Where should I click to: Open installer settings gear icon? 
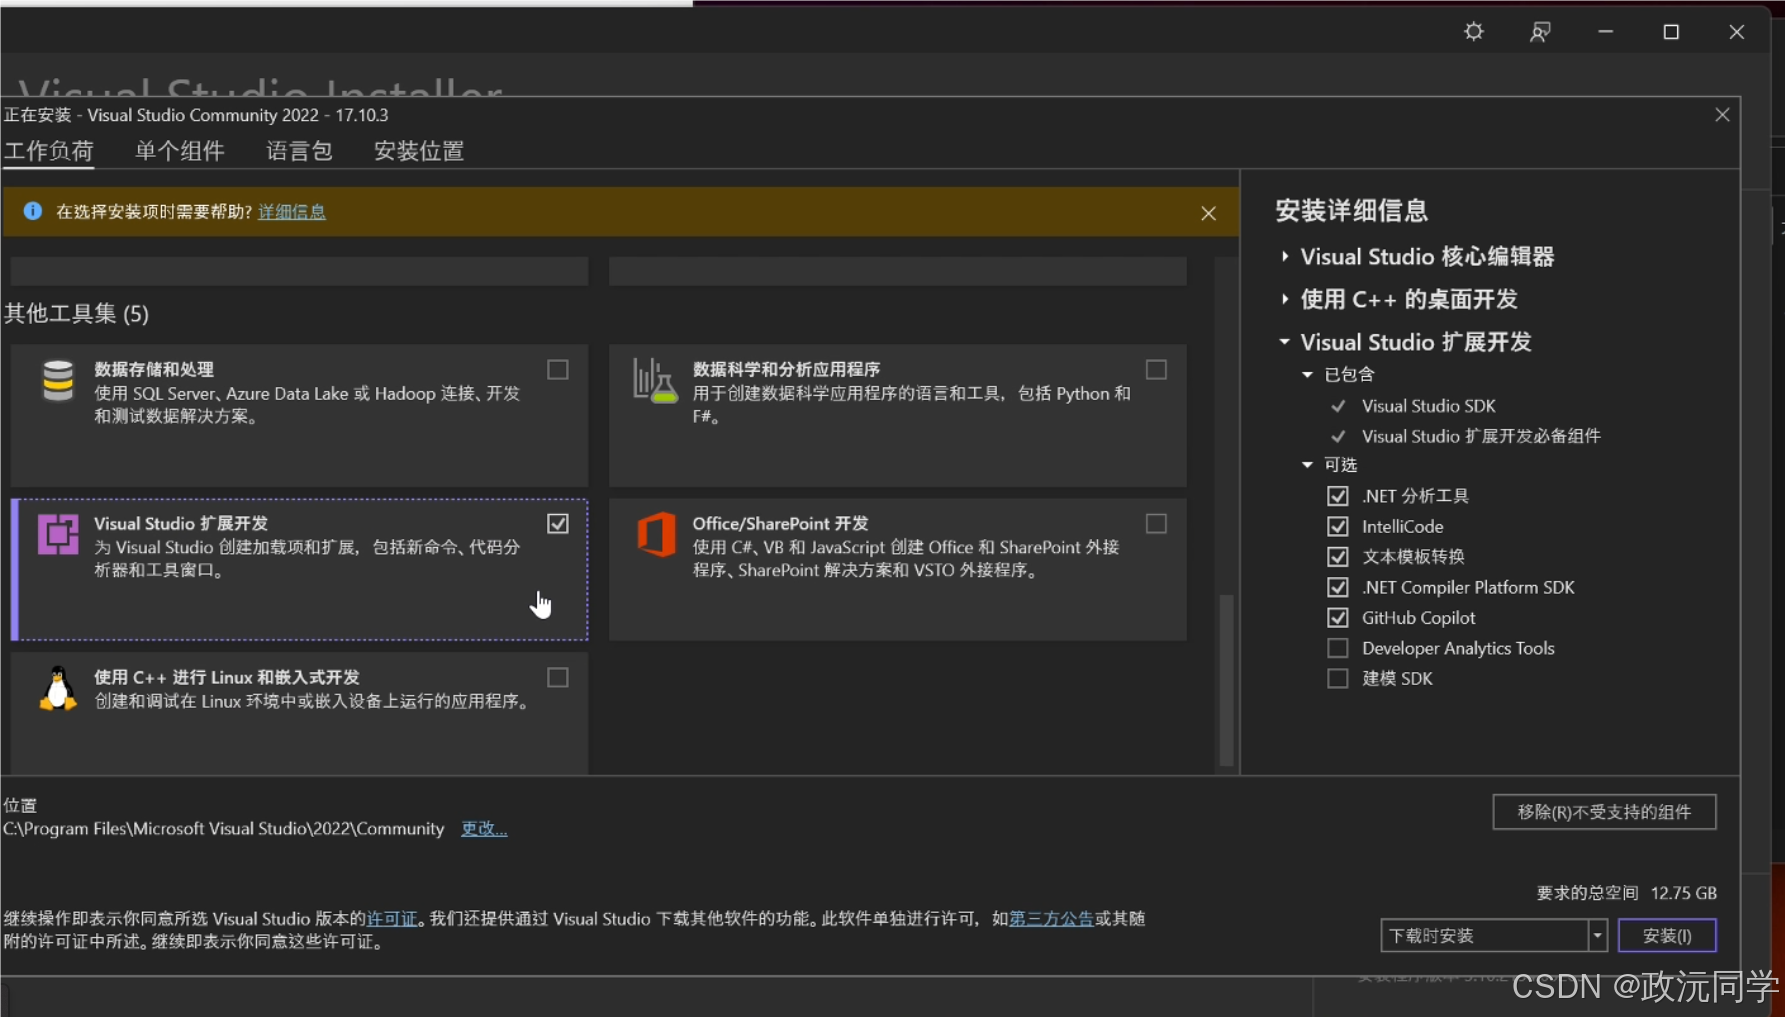pyautogui.click(x=1474, y=32)
